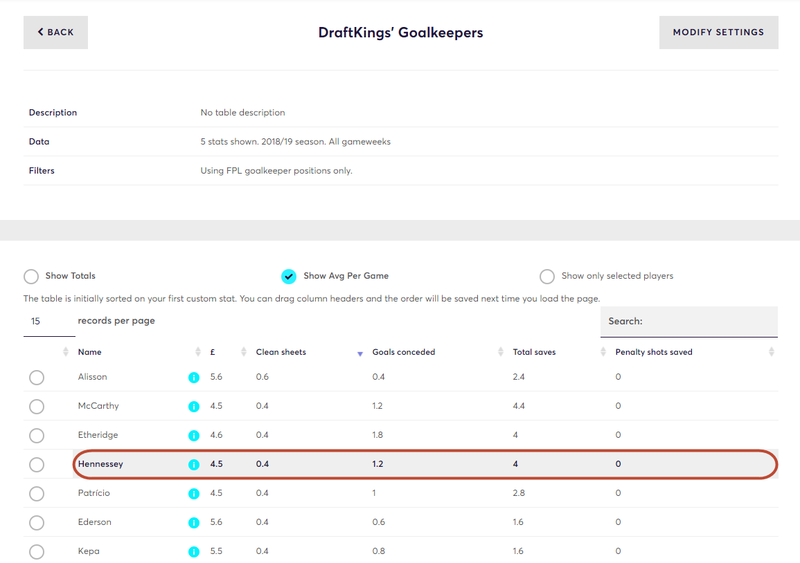Open Hennessey's player info icon
The height and width of the screenshot is (563, 800).
pos(194,465)
